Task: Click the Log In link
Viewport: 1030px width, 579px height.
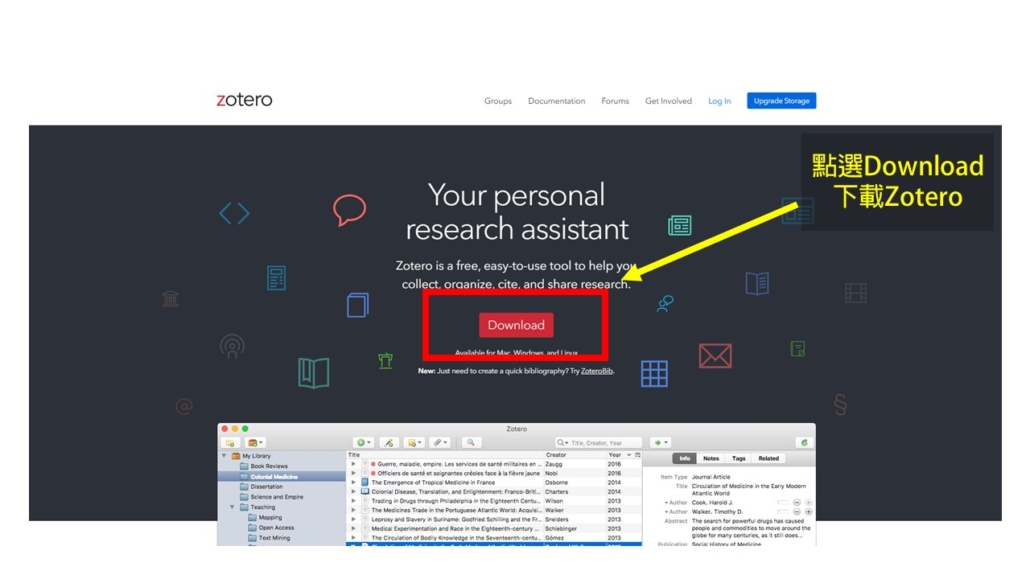Action: click(719, 101)
